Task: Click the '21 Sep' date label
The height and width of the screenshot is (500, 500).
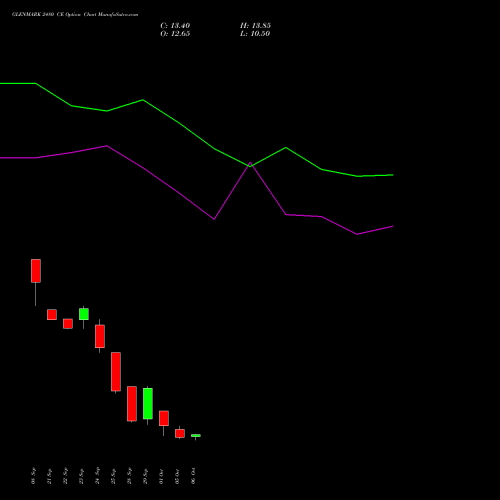Action: click(x=49, y=476)
